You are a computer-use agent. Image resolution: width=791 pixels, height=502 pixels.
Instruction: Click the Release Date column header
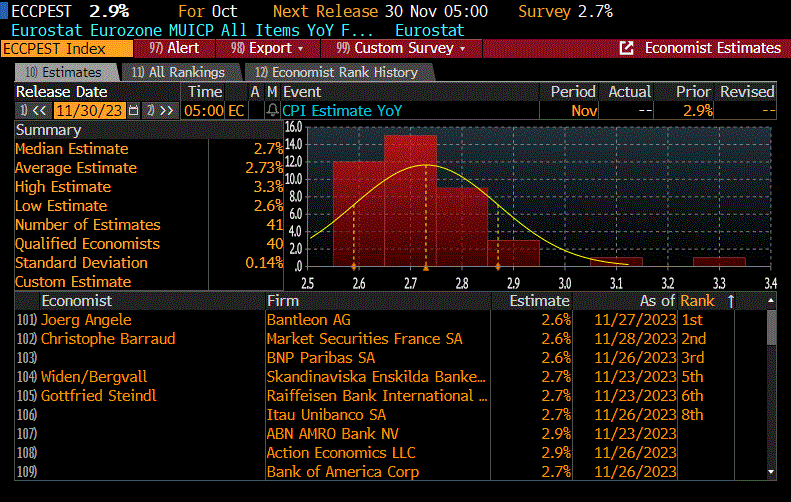(x=62, y=92)
